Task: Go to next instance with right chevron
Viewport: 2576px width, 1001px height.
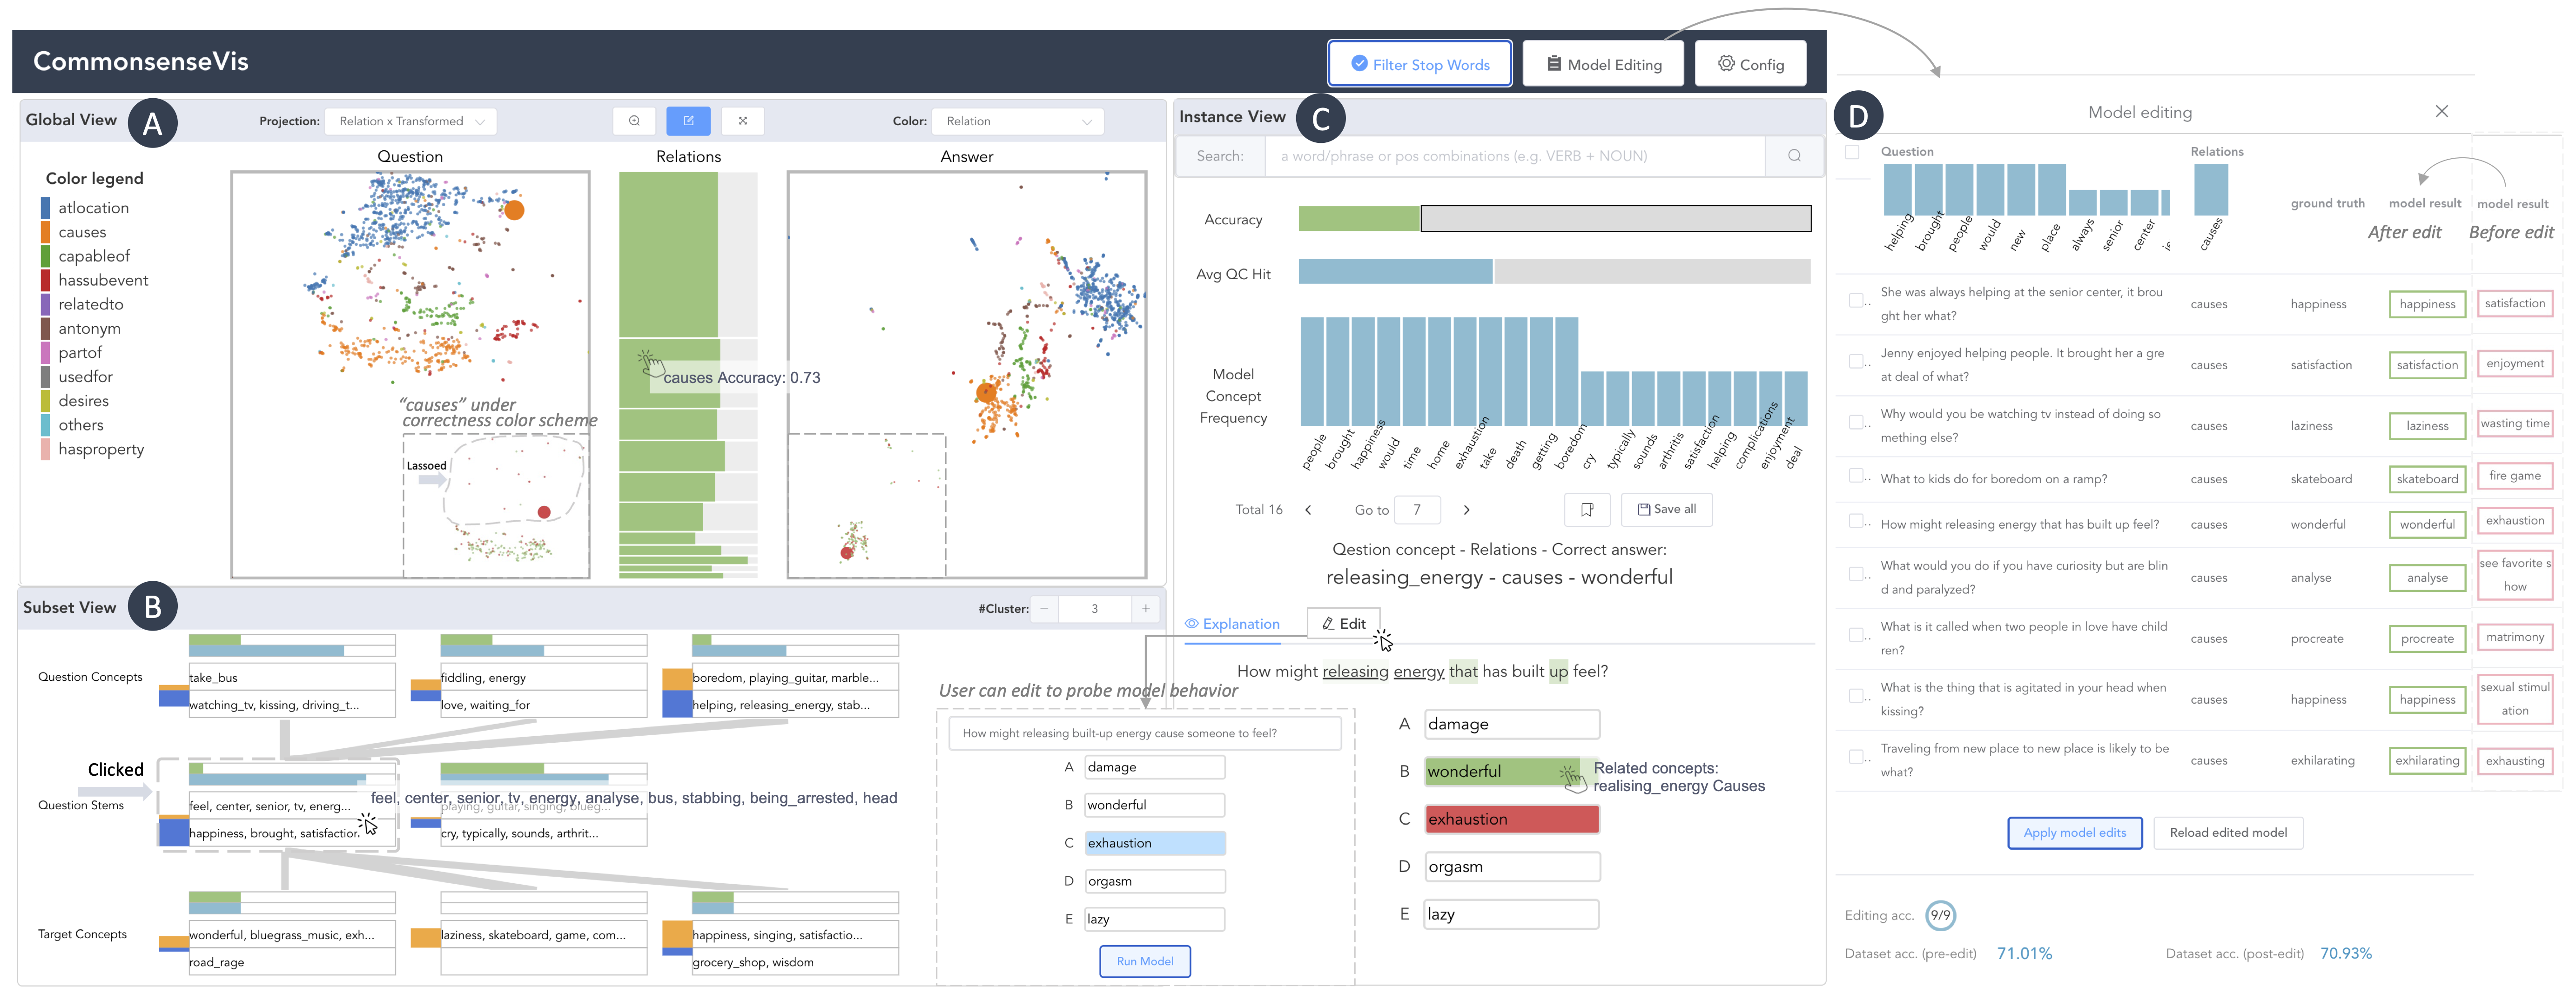Action: pos(1467,510)
